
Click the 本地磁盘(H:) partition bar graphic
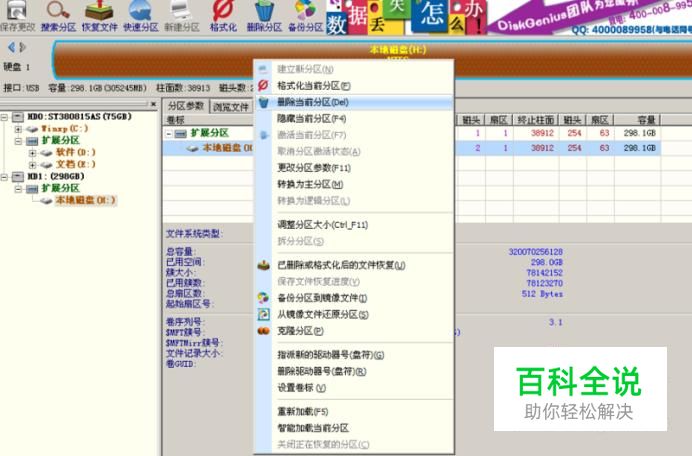coord(372,60)
